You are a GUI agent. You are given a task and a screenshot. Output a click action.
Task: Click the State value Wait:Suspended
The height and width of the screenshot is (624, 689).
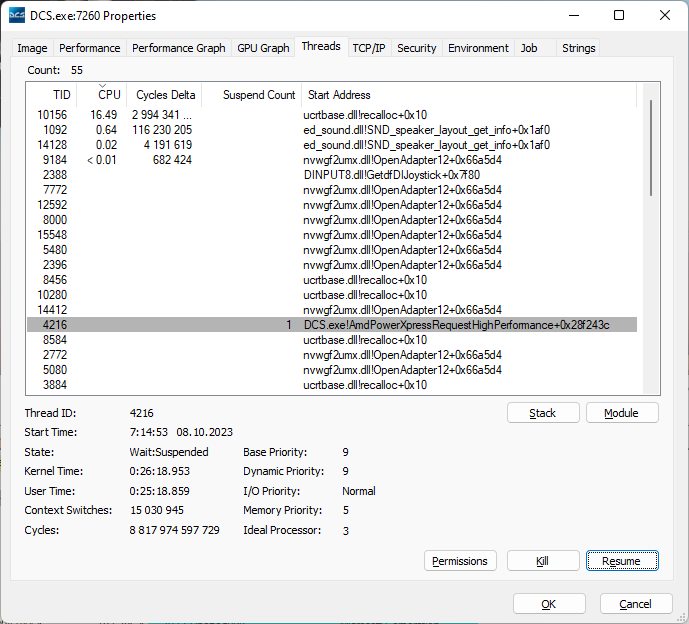coord(169,452)
